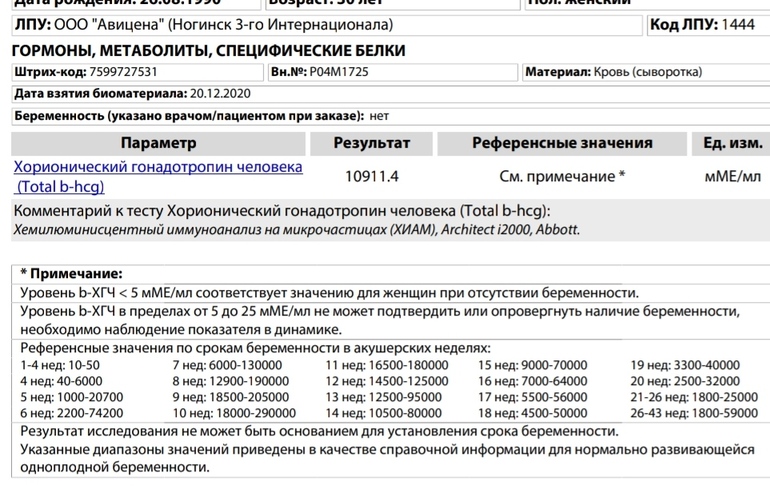Open the Хорионический гонадотропин человека link

tap(156, 168)
